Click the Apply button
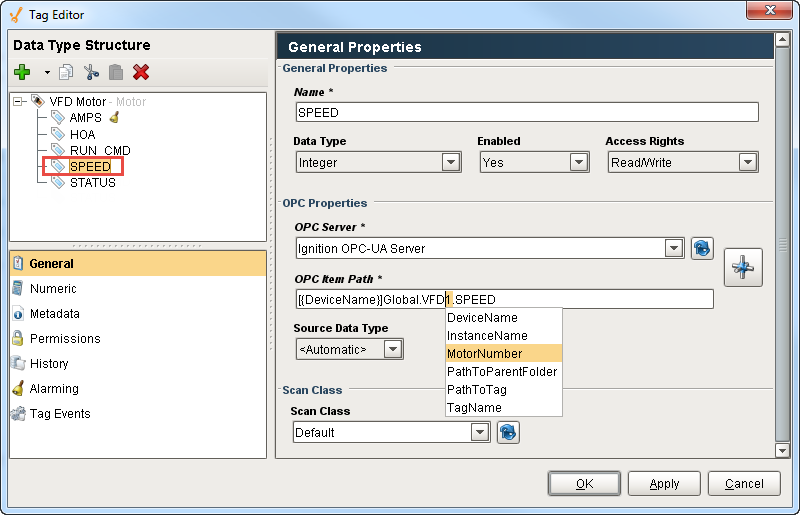 pyautogui.click(x=664, y=484)
